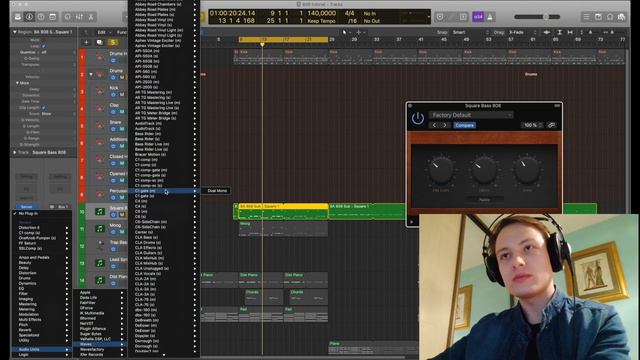Click the Moog track note icon
The image size is (640, 360).
[100, 229]
